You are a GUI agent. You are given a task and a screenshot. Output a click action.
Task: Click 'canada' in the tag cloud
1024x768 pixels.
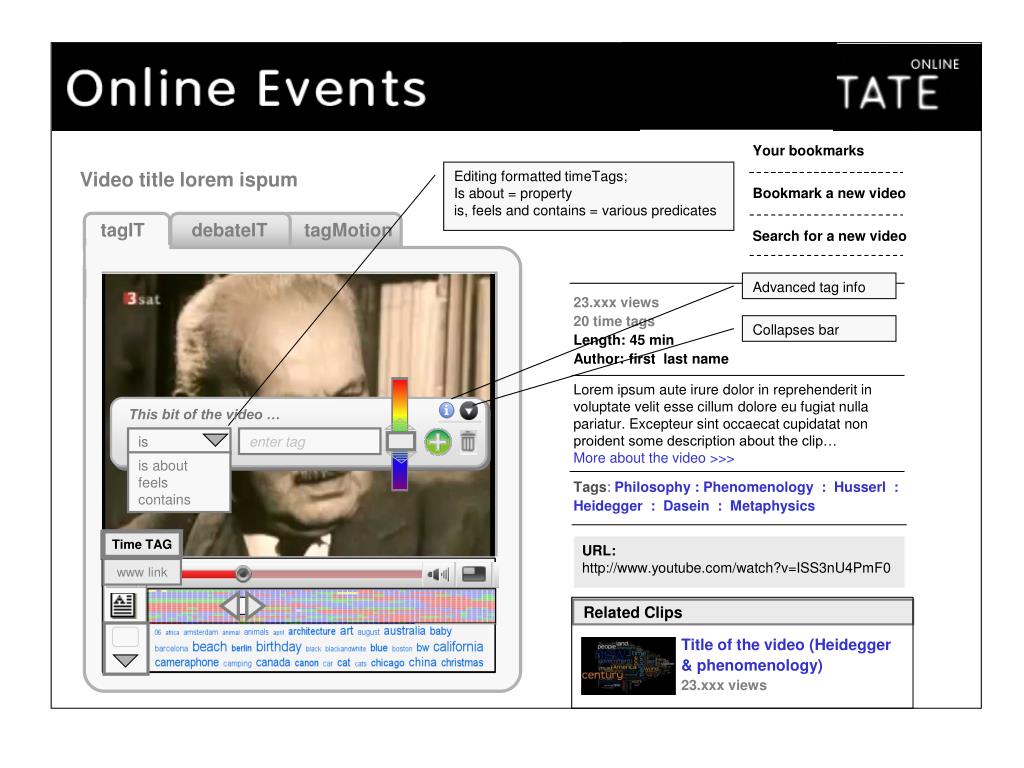273,662
